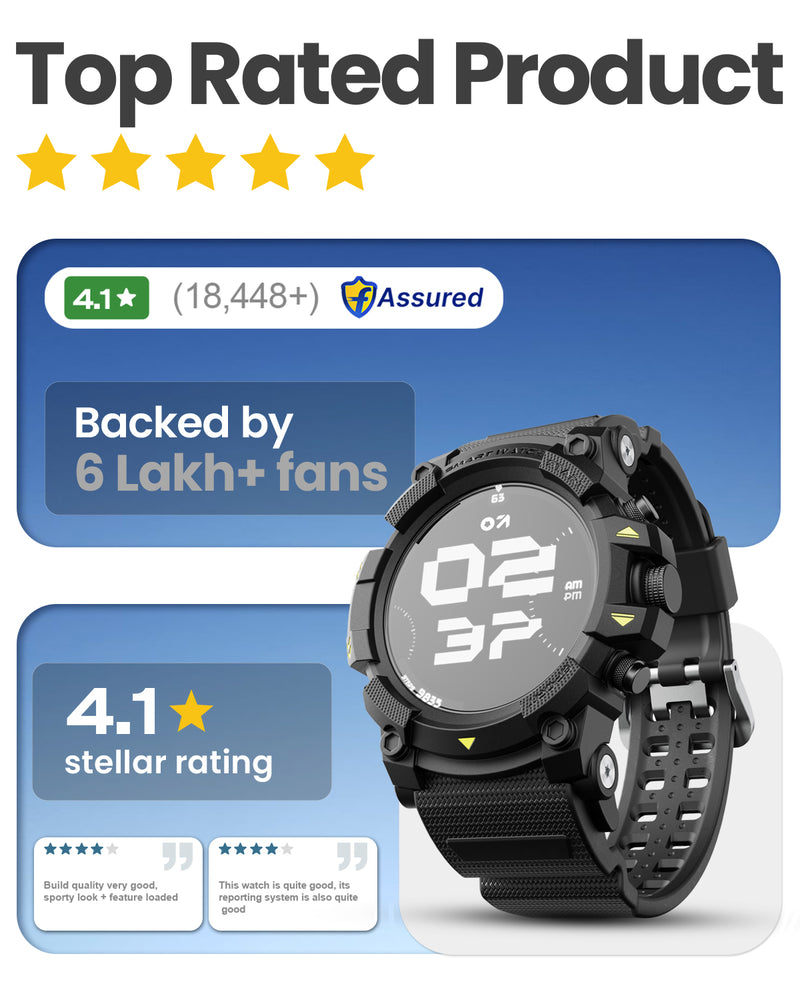Click the Flipkart Assured shield logo
Image resolution: width=800 pixels, height=992 pixels.
click(x=358, y=297)
